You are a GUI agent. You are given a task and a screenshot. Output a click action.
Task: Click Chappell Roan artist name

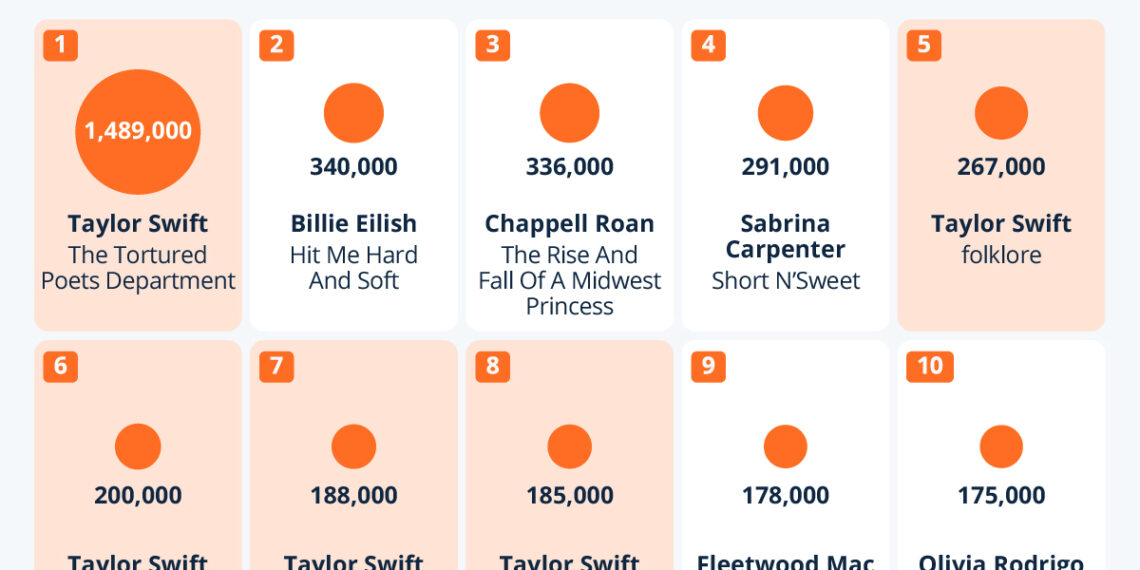(x=570, y=224)
